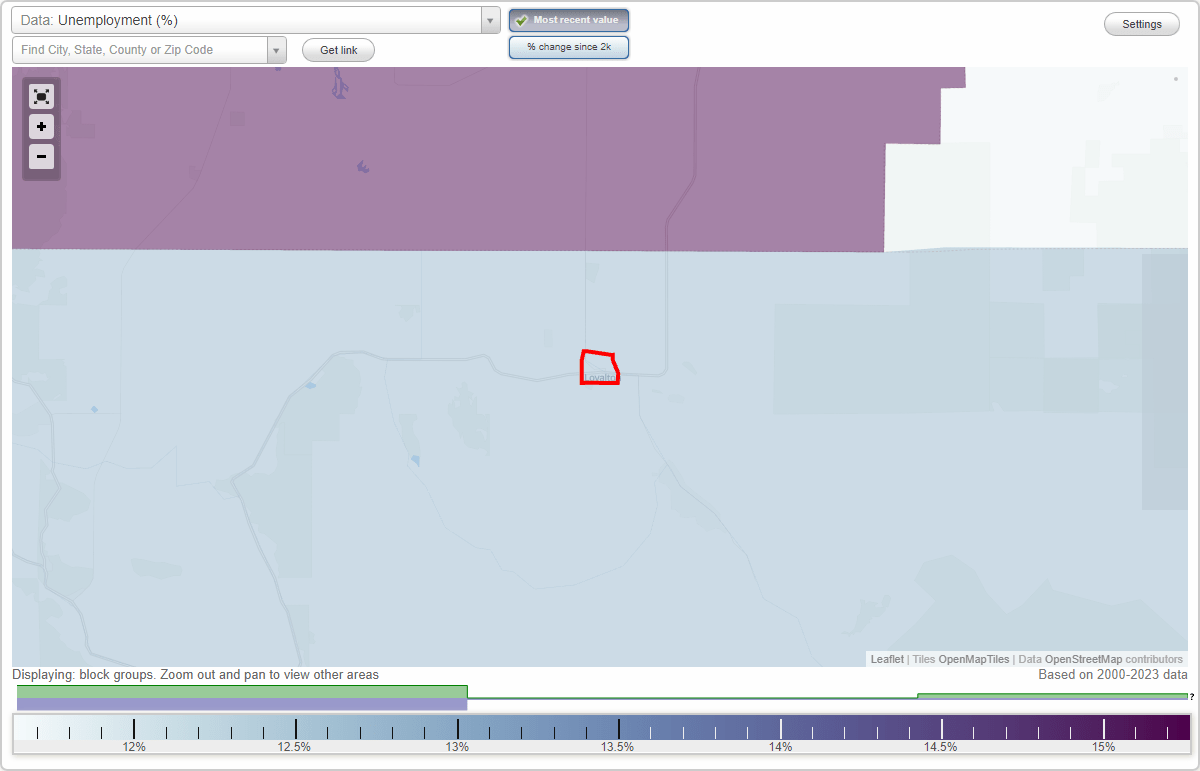1200x771 pixels.
Task: Zoom out using the minus map control
Action: pos(41,156)
